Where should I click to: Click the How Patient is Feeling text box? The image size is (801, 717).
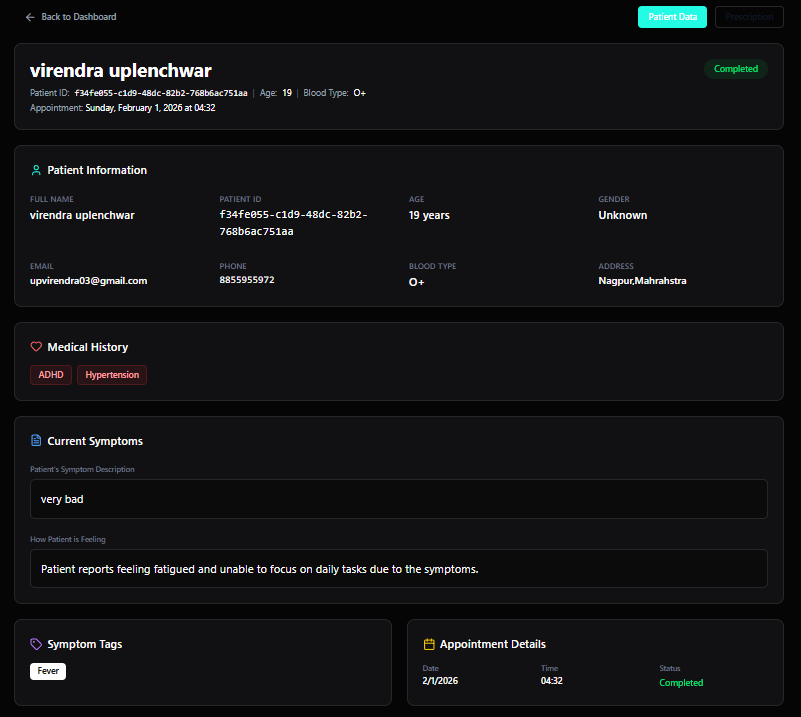pyautogui.click(x=399, y=569)
